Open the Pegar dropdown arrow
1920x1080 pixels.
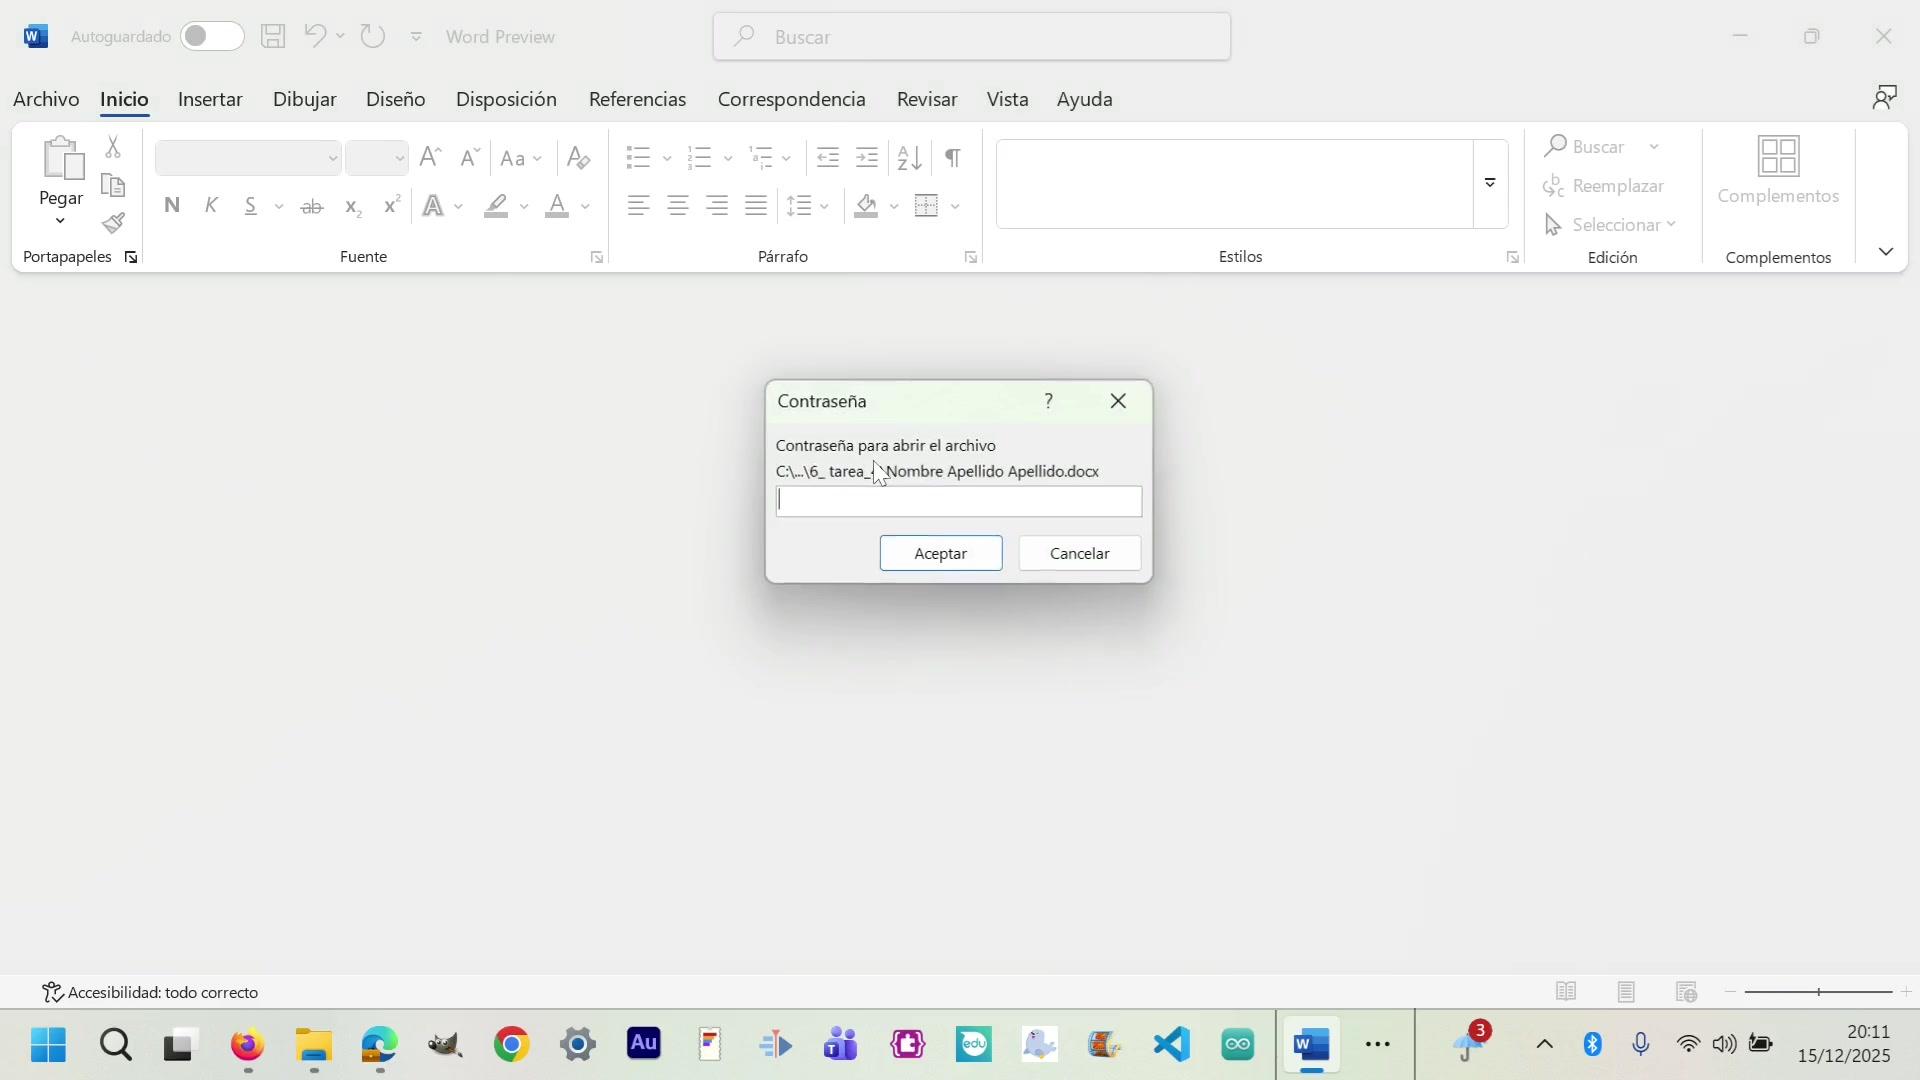[x=61, y=221]
